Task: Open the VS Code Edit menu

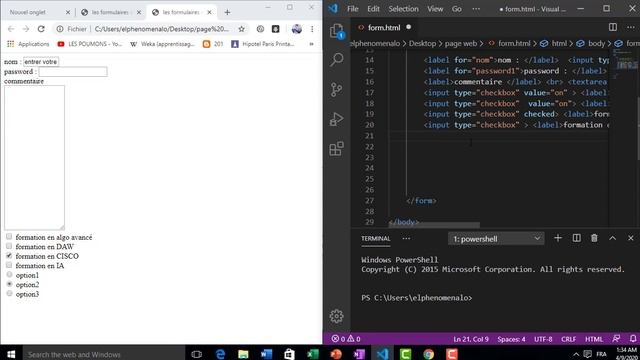Action: 373,9
